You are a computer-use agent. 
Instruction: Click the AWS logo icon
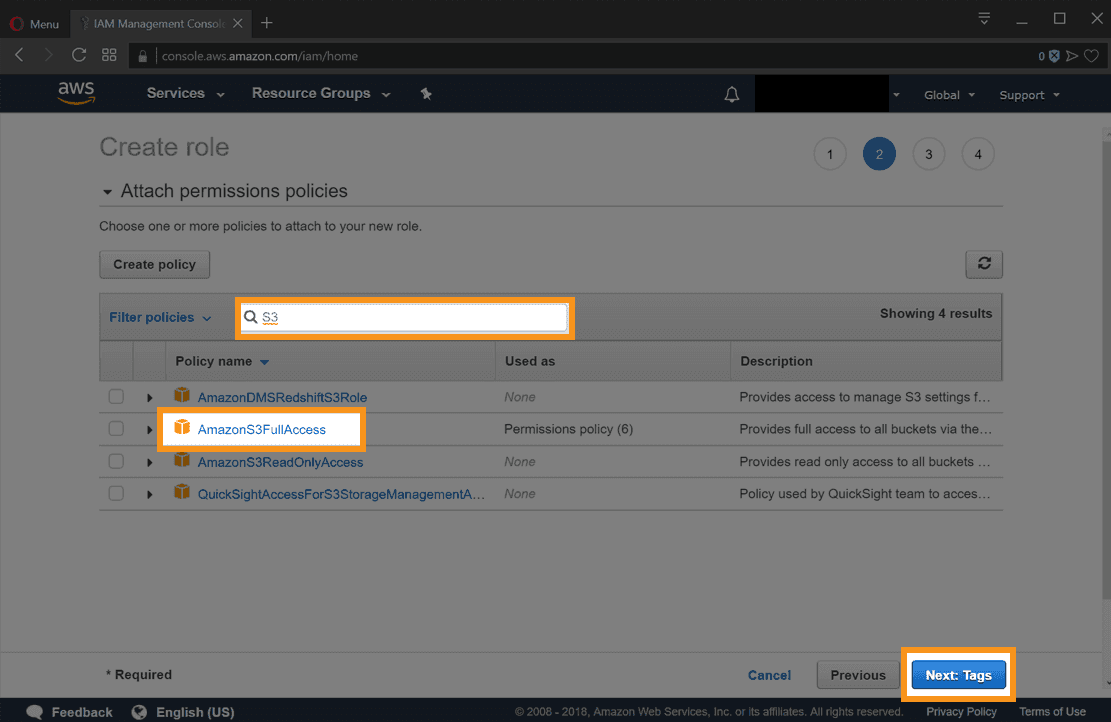[76, 93]
